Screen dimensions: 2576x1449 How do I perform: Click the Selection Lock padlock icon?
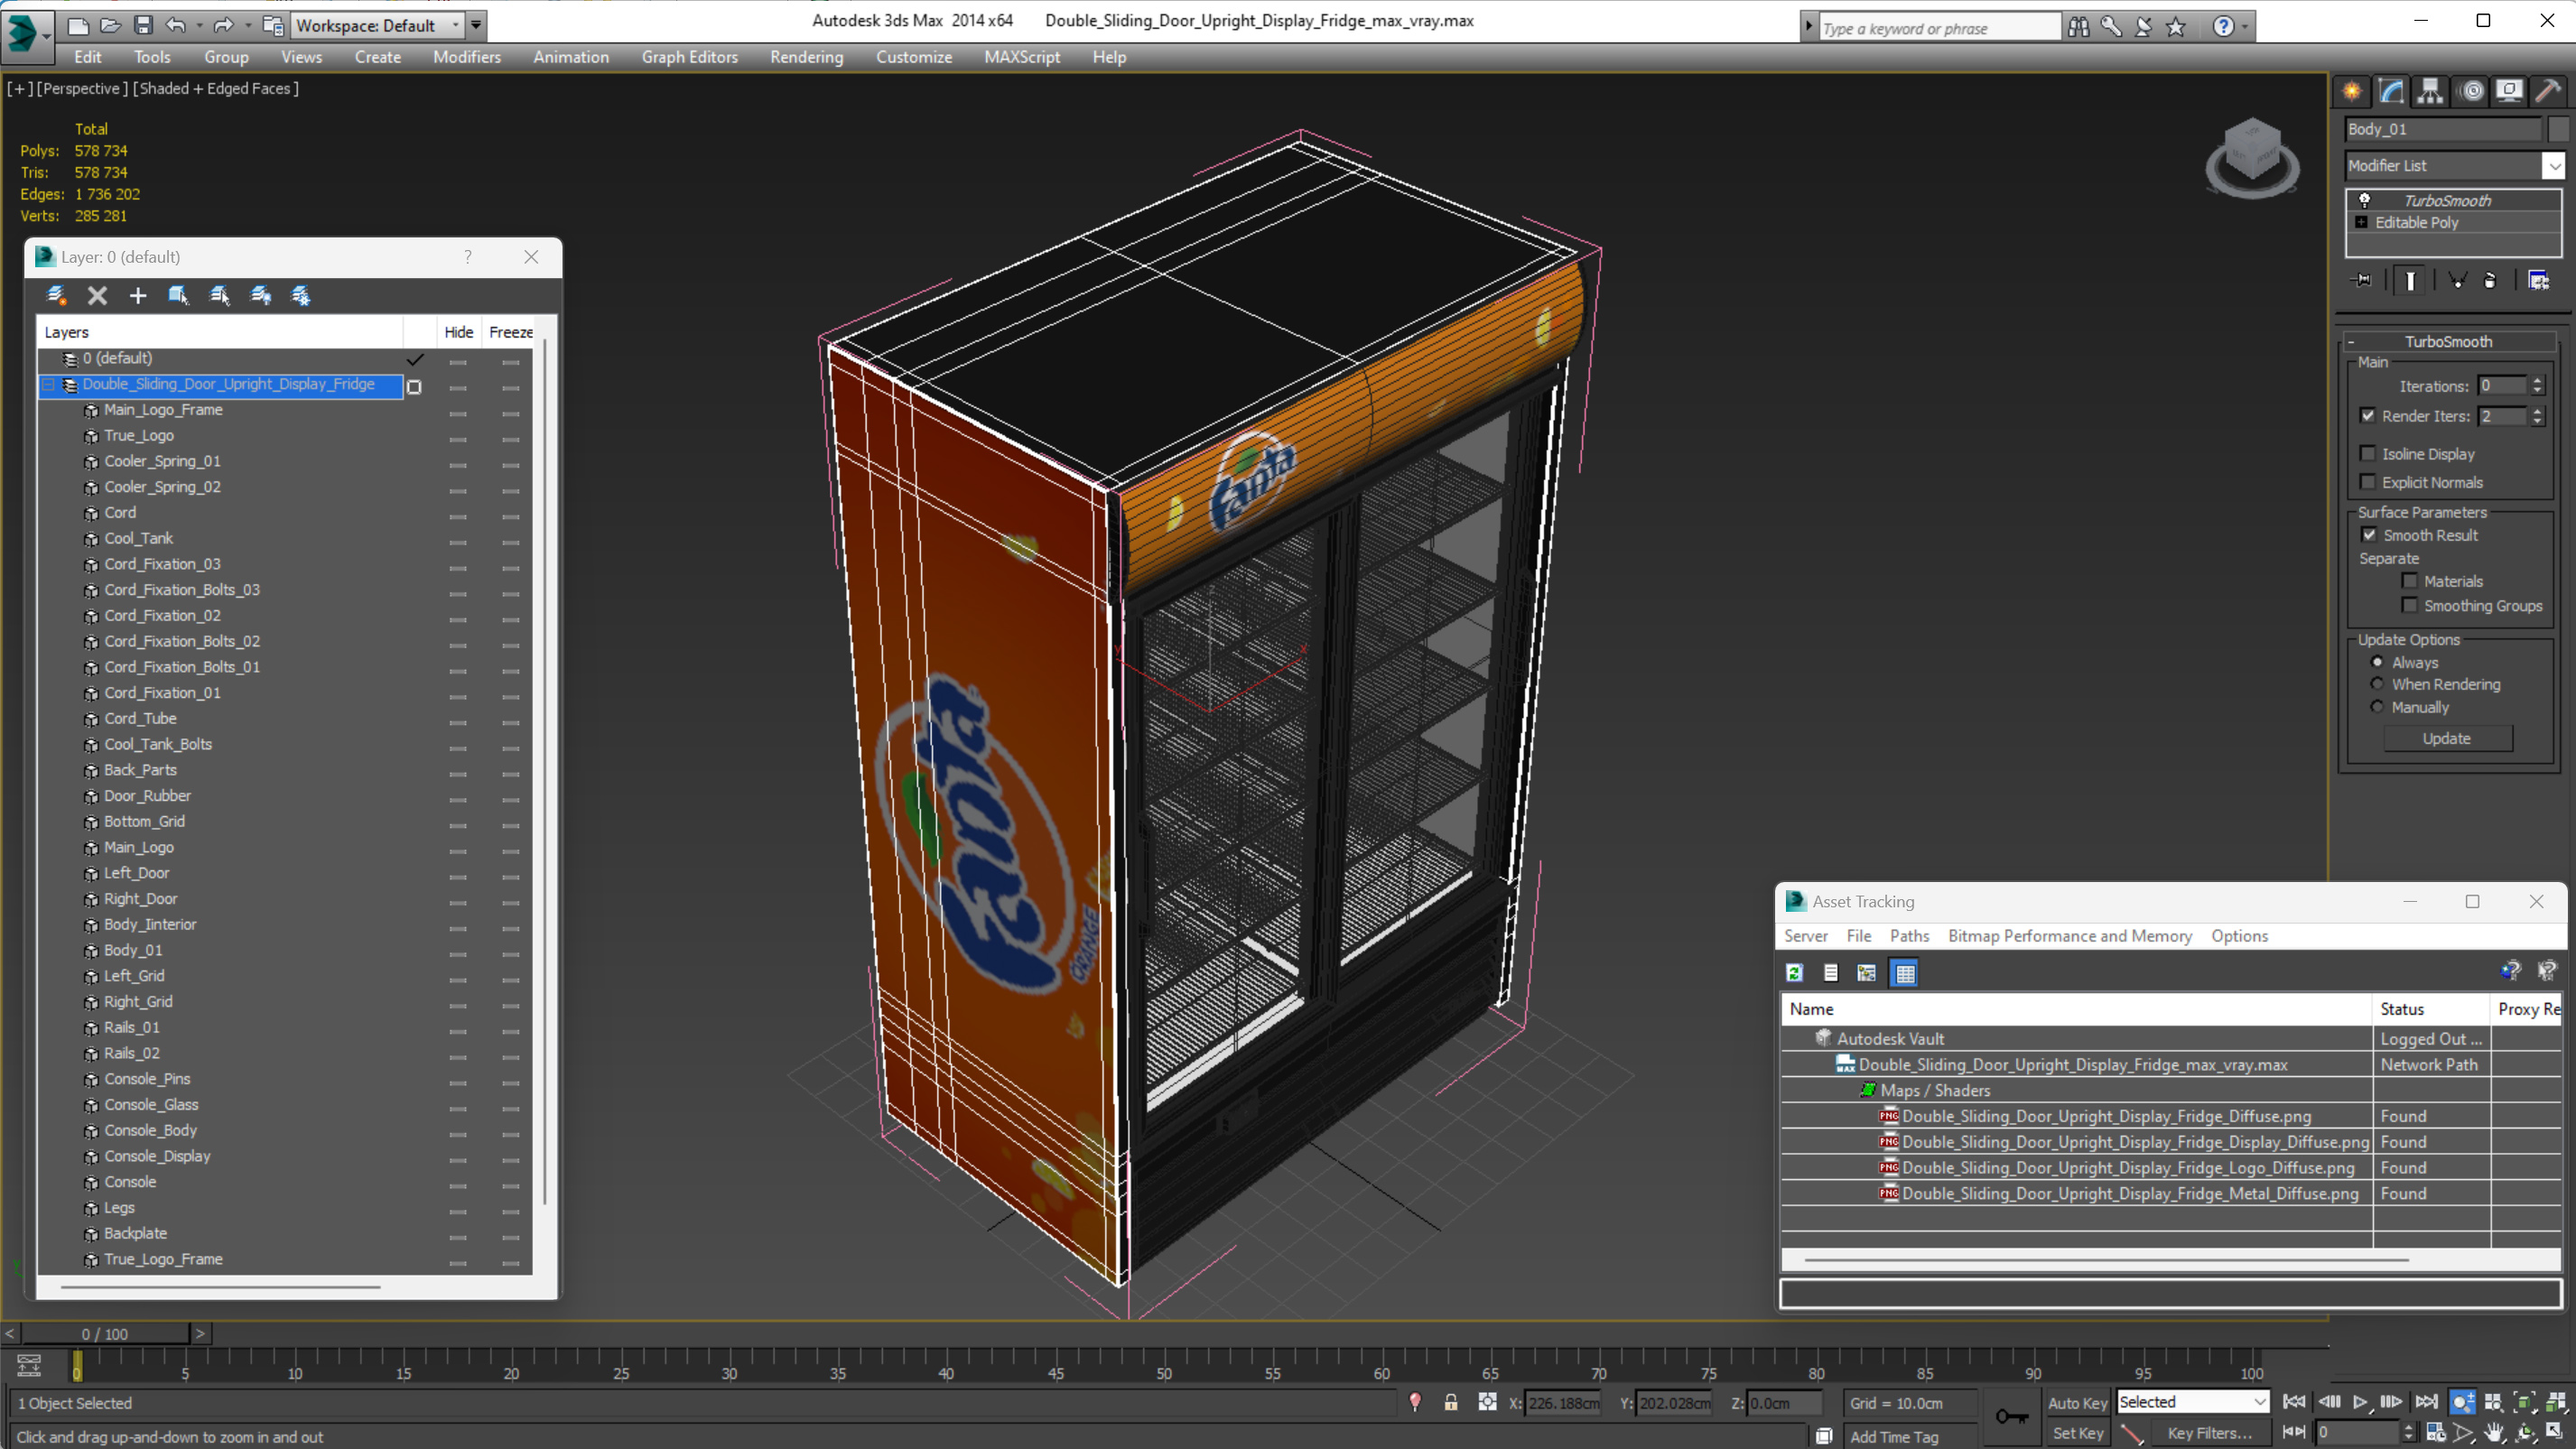click(x=1451, y=1402)
